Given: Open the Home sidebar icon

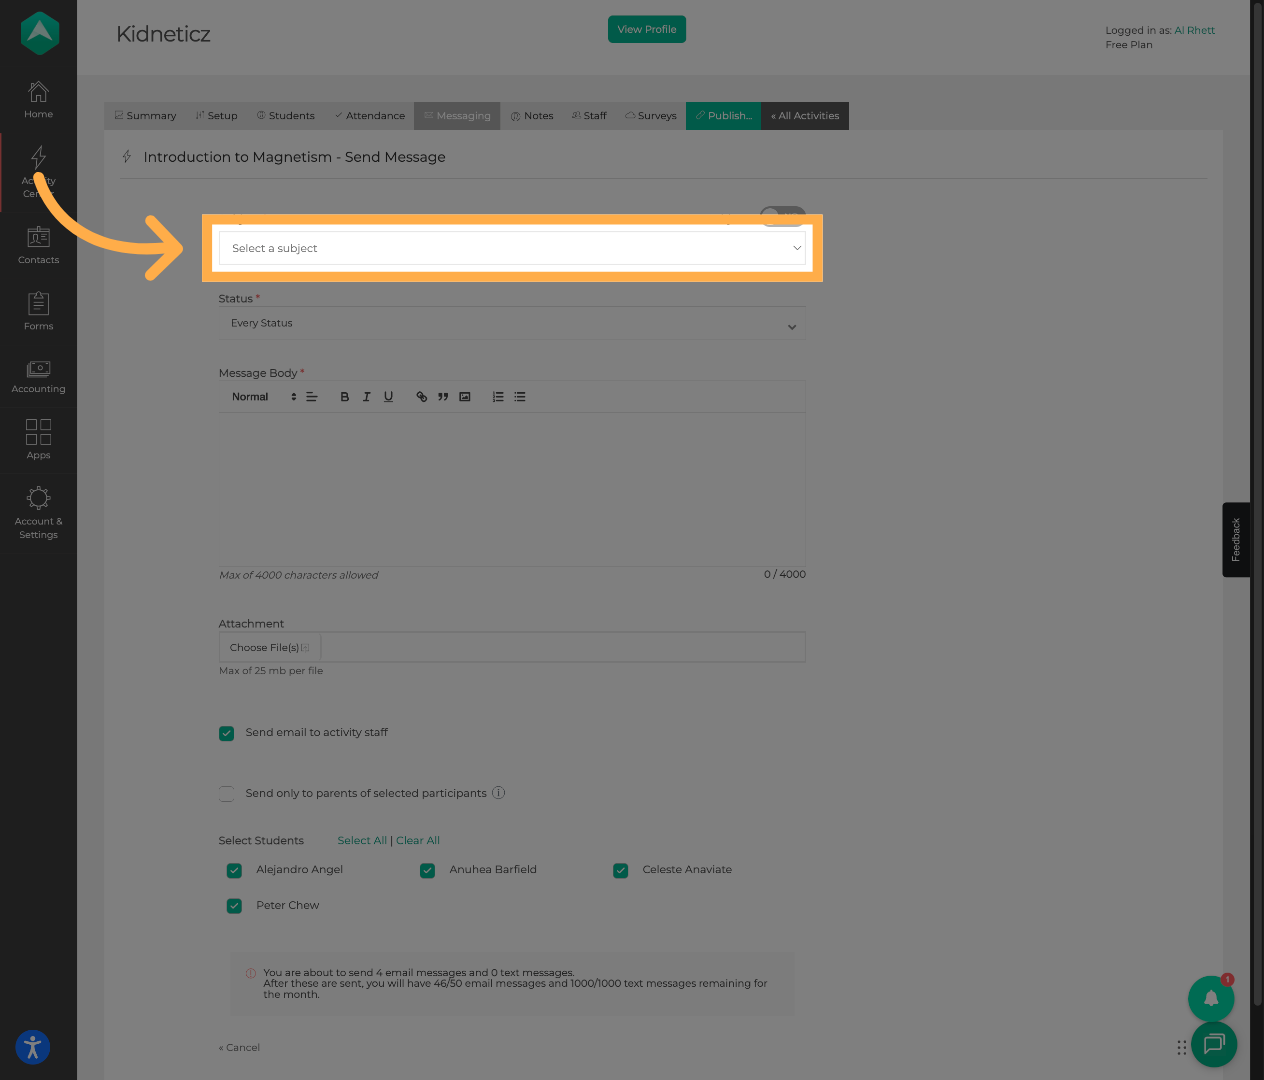Looking at the screenshot, I should (38, 99).
